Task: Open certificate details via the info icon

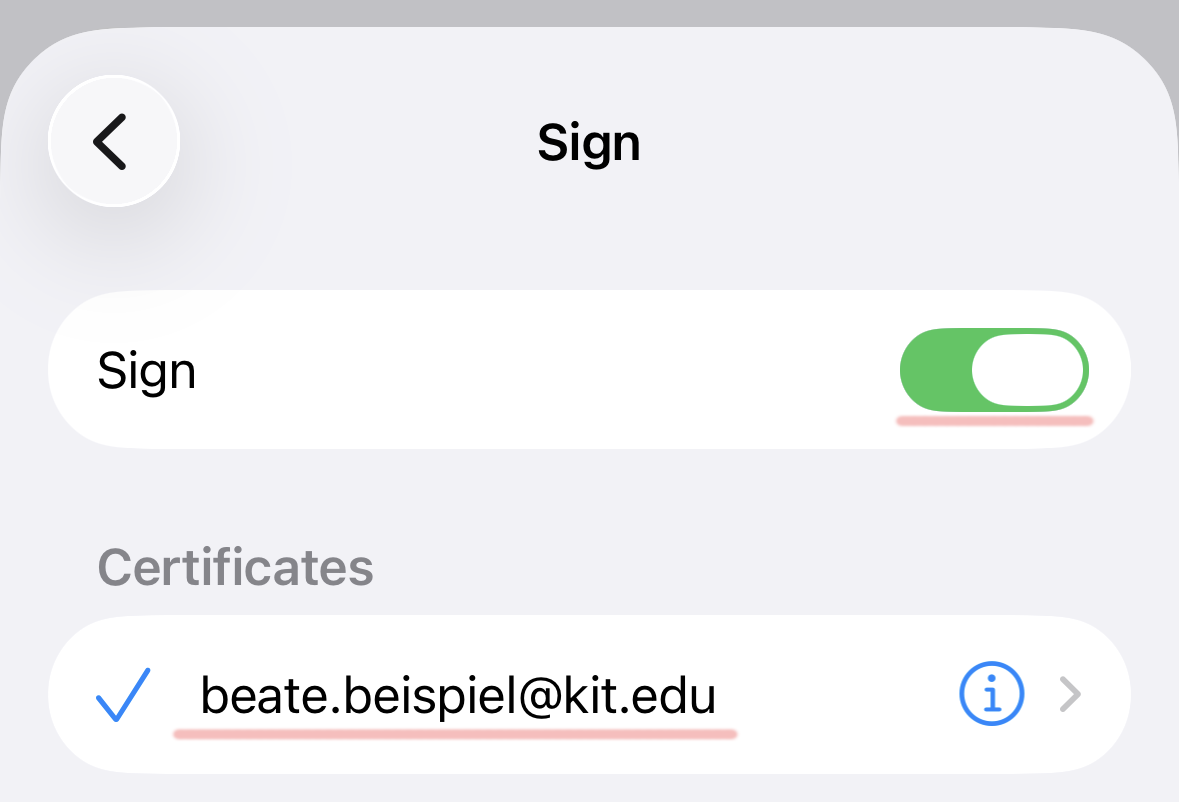Action: click(991, 694)
